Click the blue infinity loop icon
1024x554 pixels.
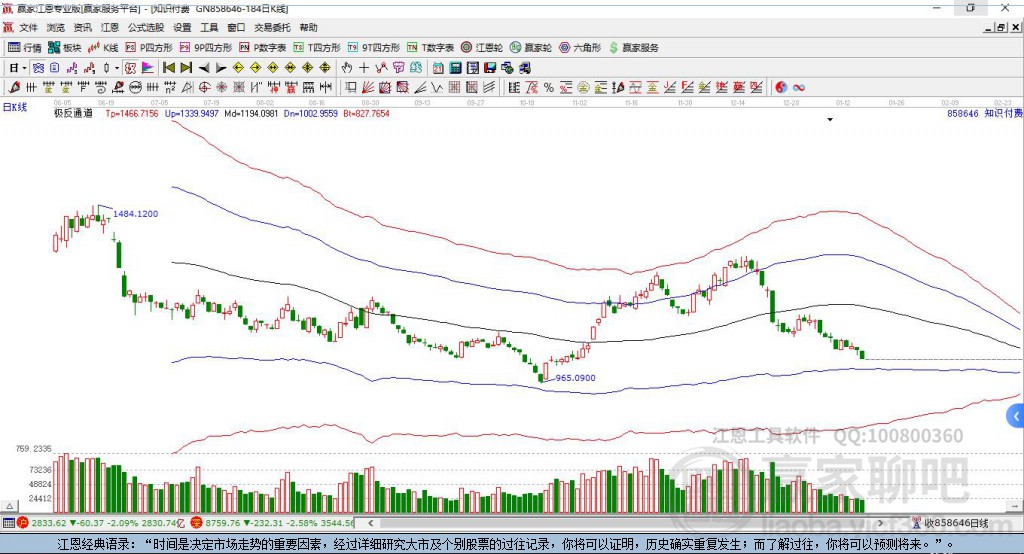point(799,88)
